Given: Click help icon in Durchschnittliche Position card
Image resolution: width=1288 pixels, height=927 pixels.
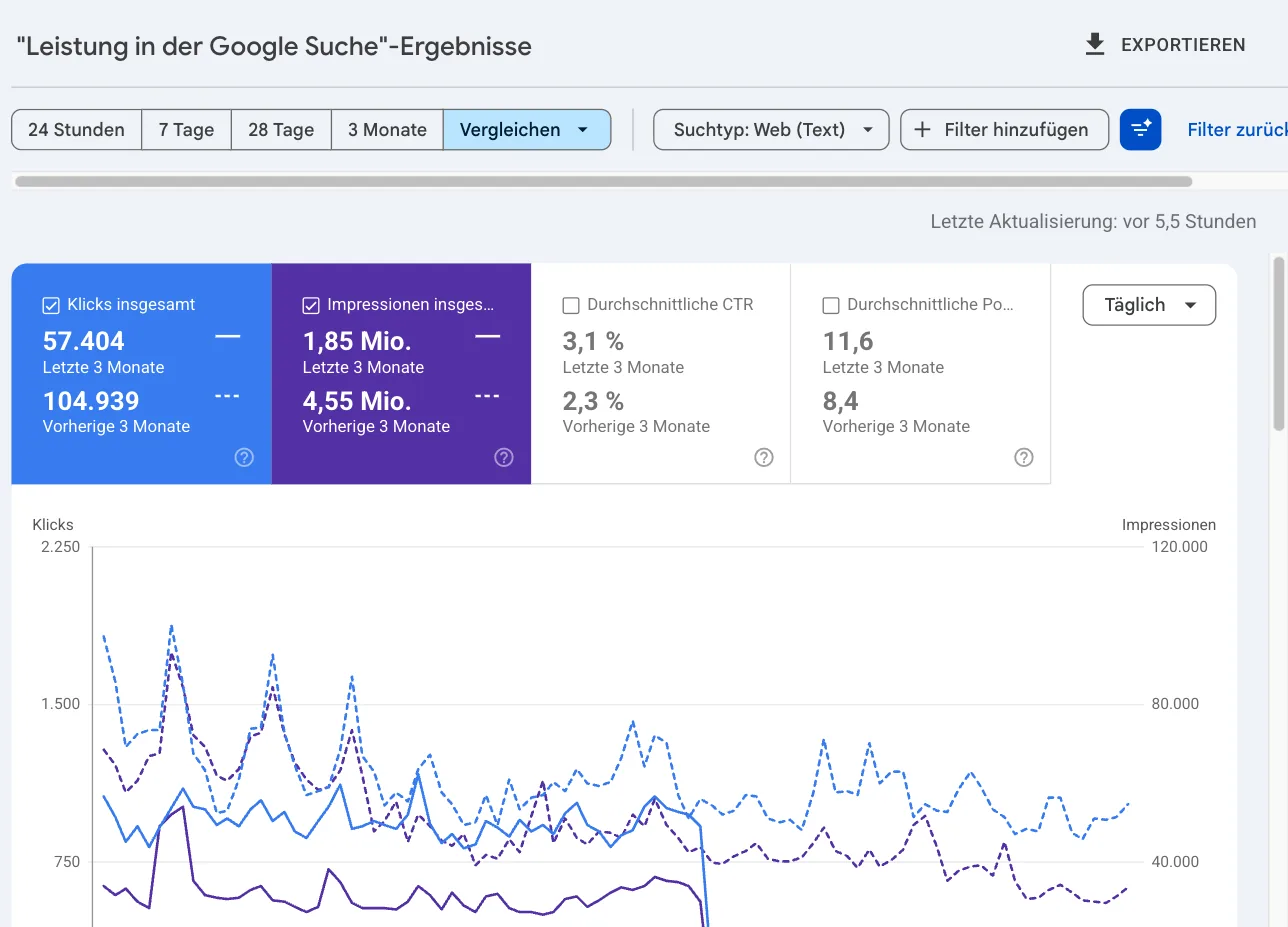Looking at the screenshot, I should click(x=1024, y=457).
